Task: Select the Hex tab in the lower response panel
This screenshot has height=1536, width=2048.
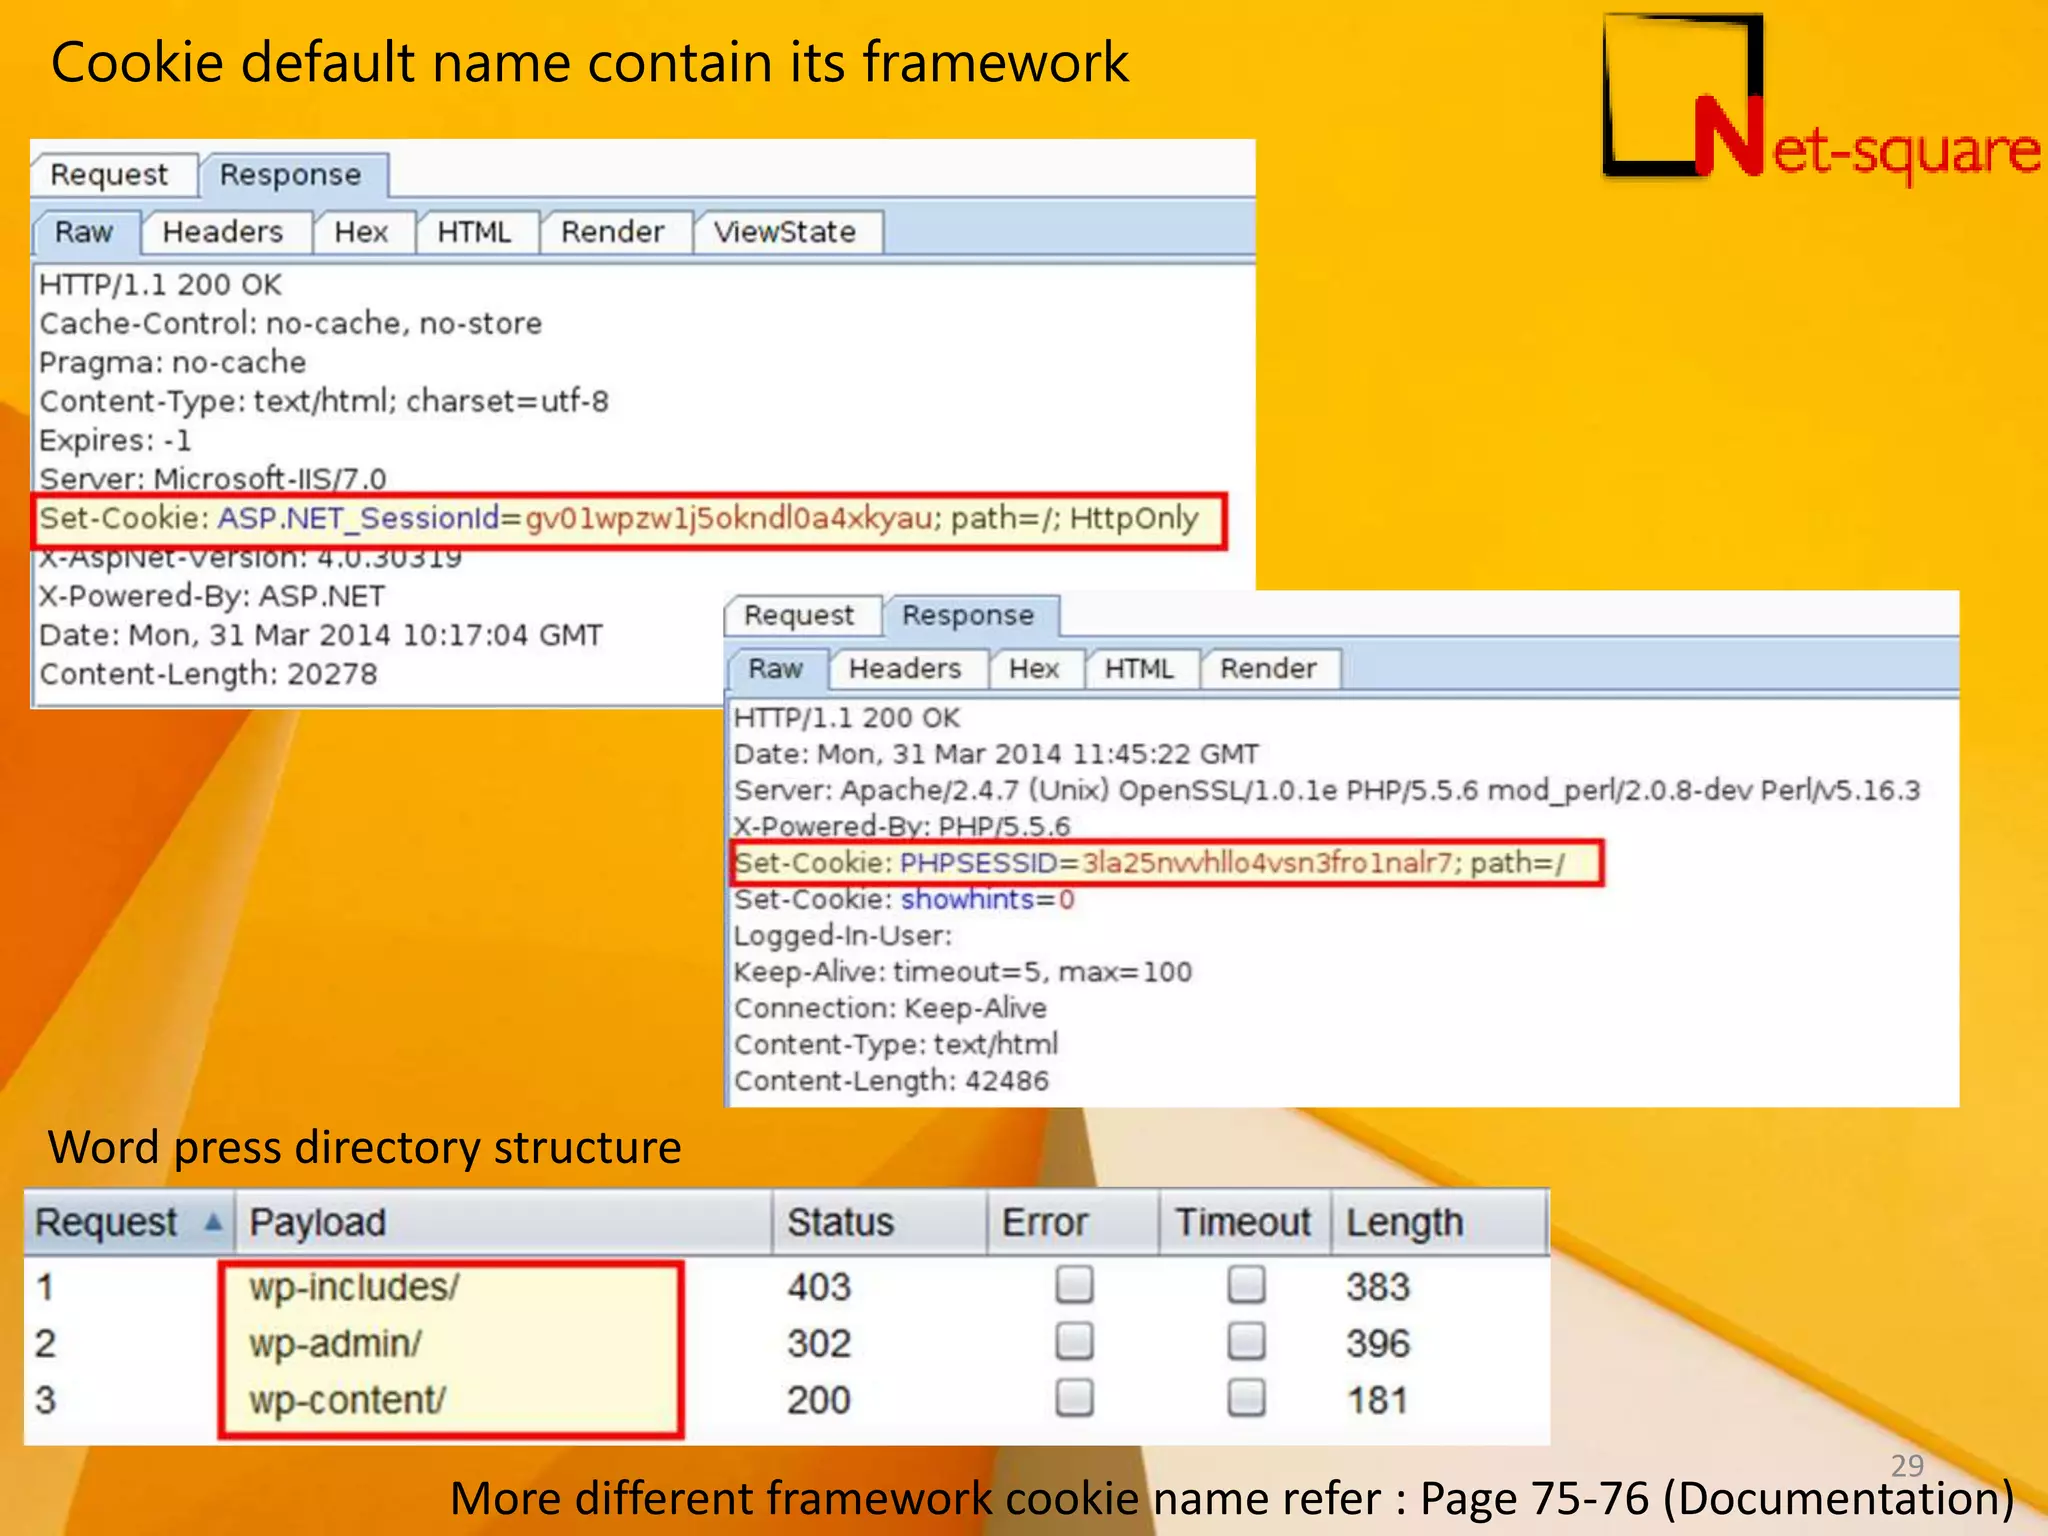Action: [1033, 668]
